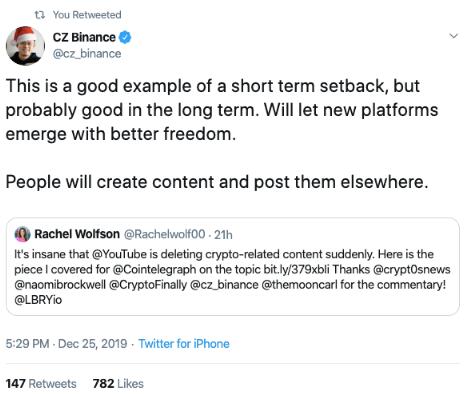Click the You Retweeted label
The width and height of the screenshot is (471, 394).
[87, 15]
